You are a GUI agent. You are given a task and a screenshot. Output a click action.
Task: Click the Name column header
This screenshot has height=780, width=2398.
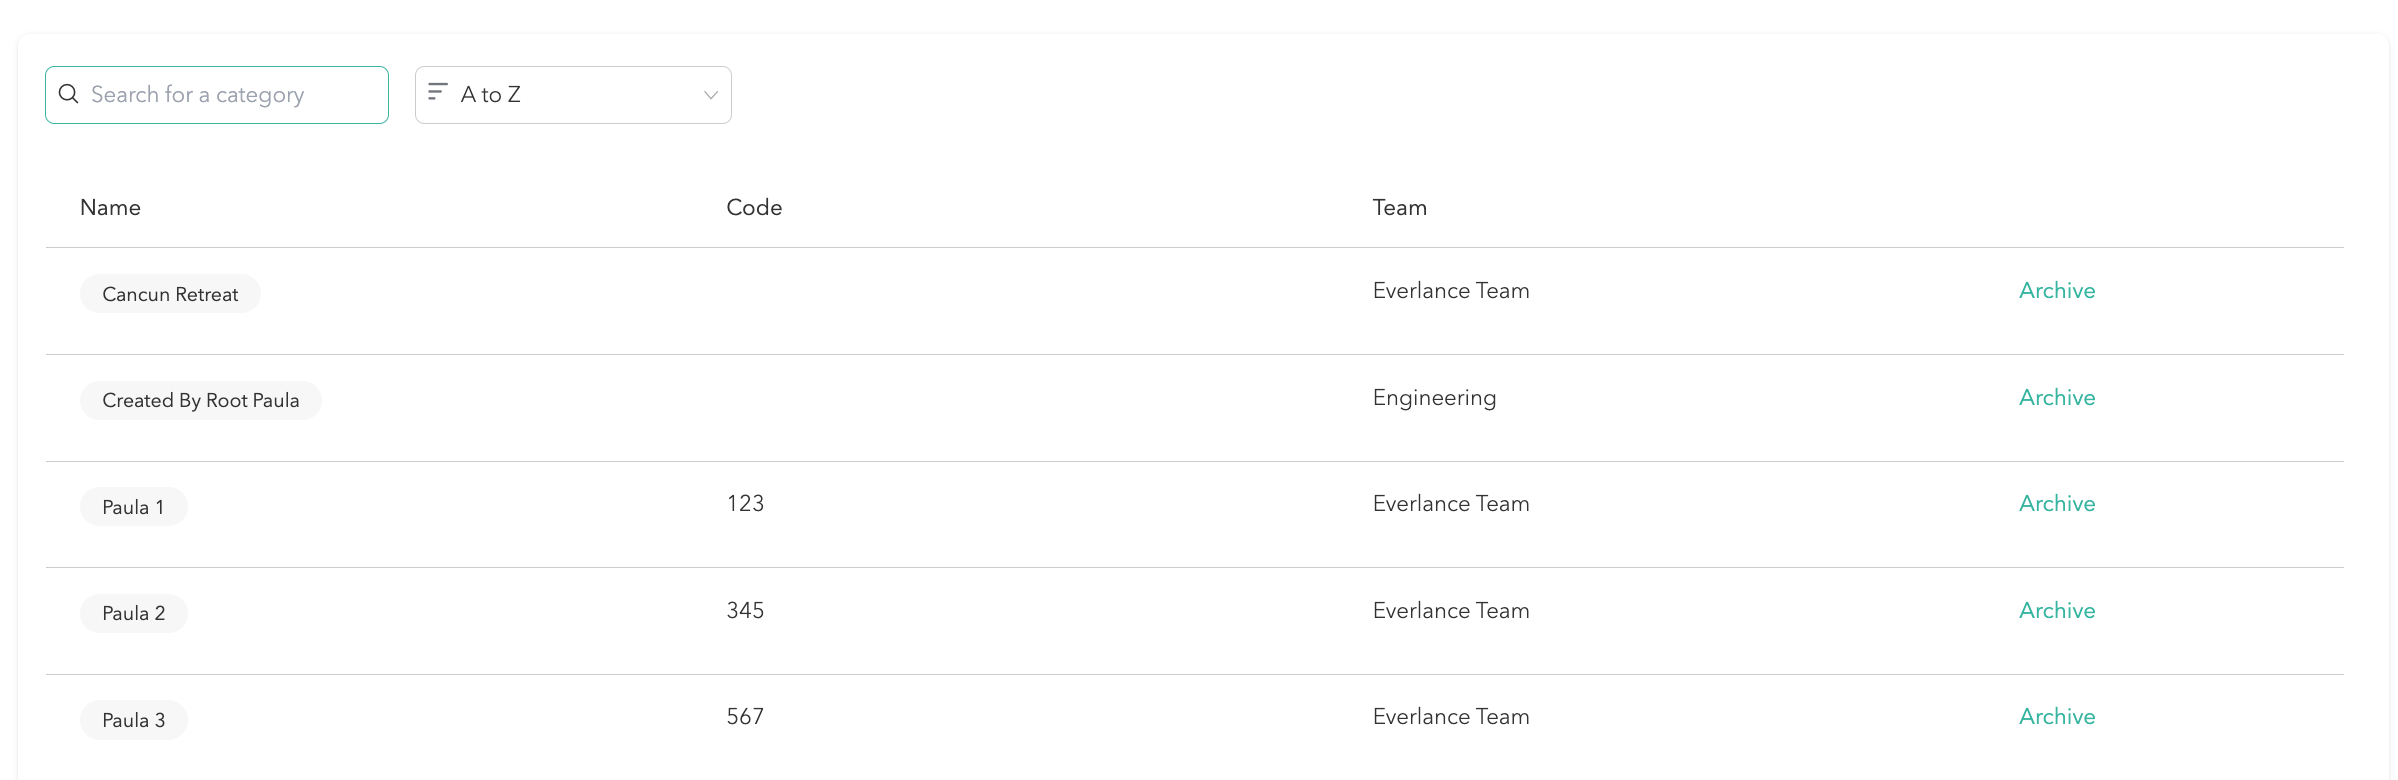[x=110, y=208]
